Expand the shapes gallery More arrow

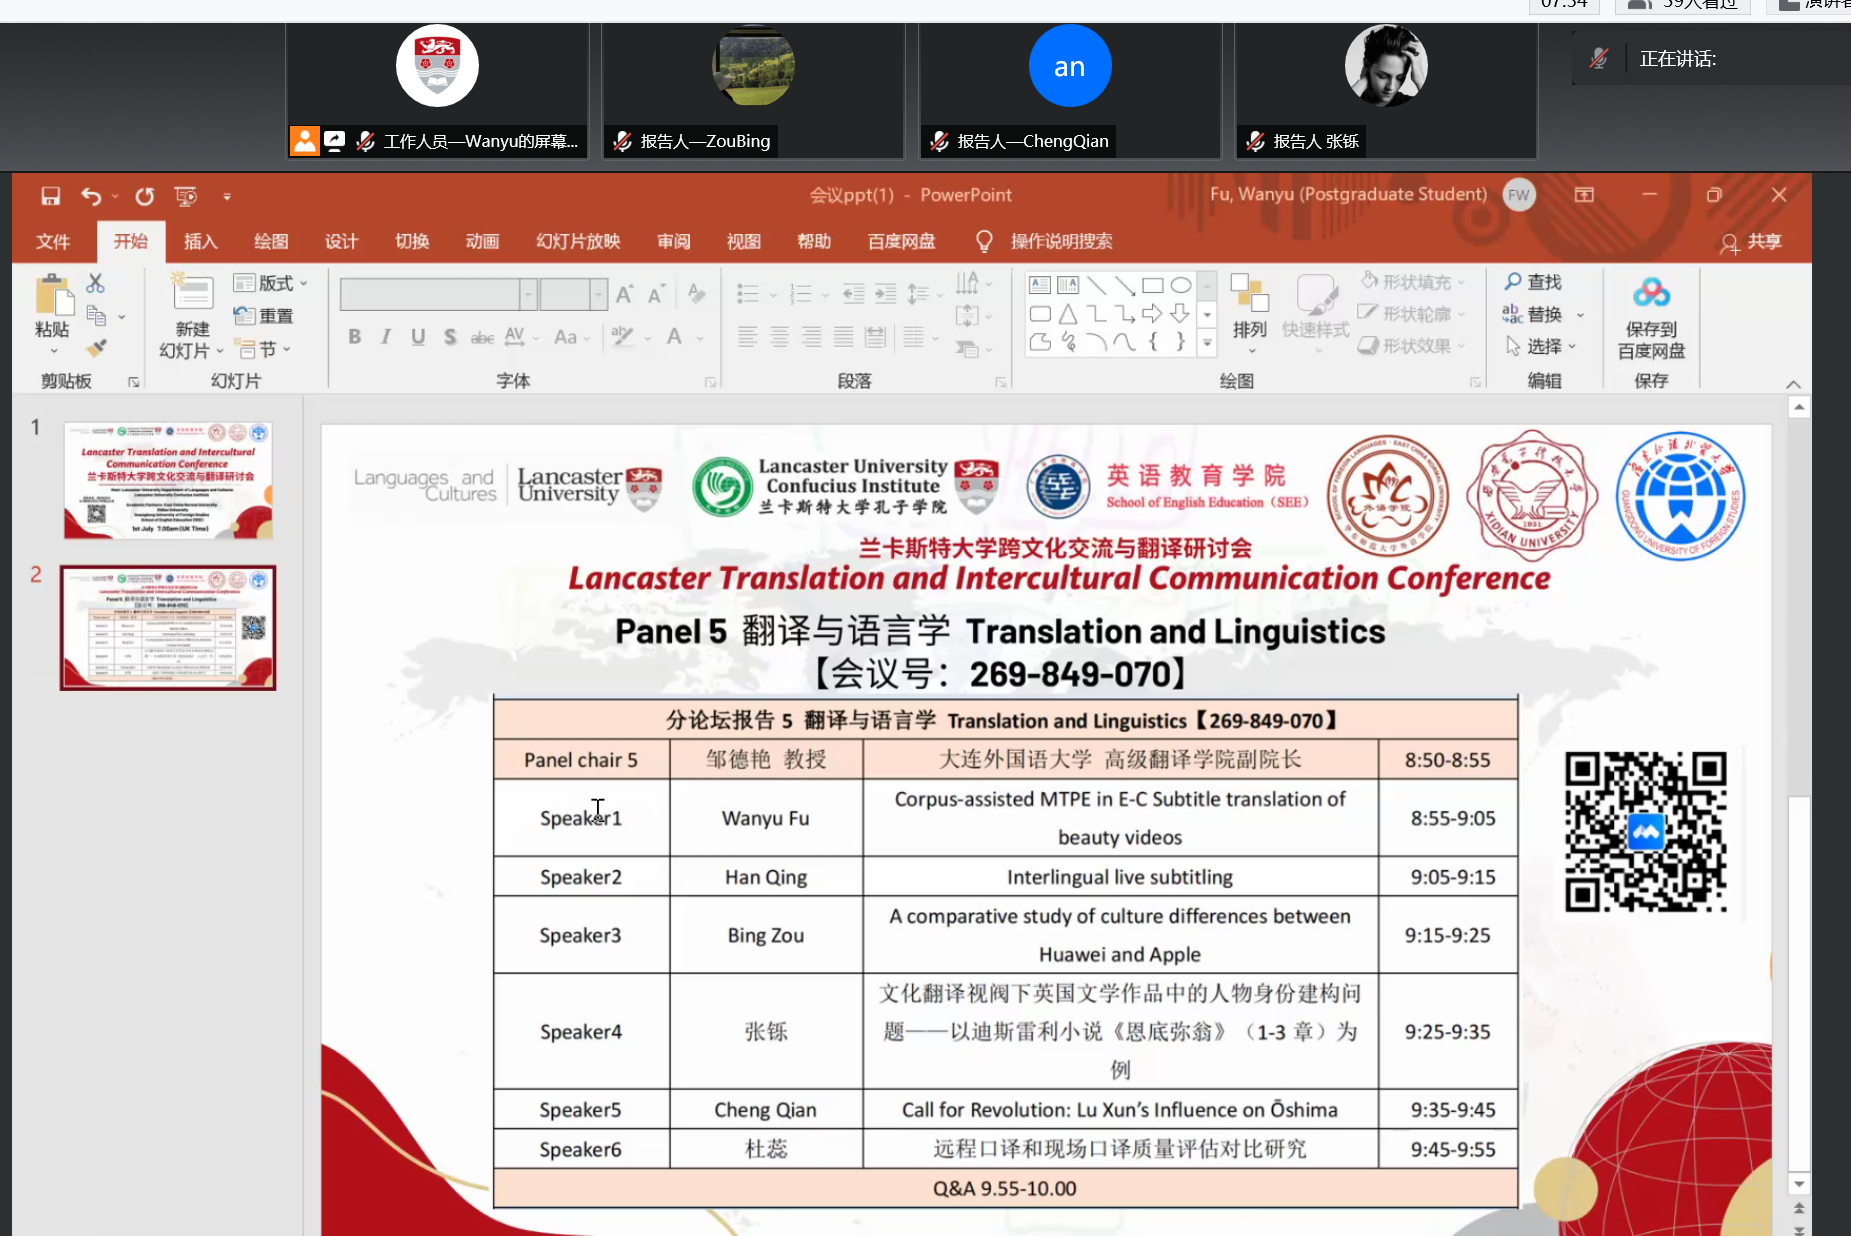pyautogui.click(x=1207, y=343)
